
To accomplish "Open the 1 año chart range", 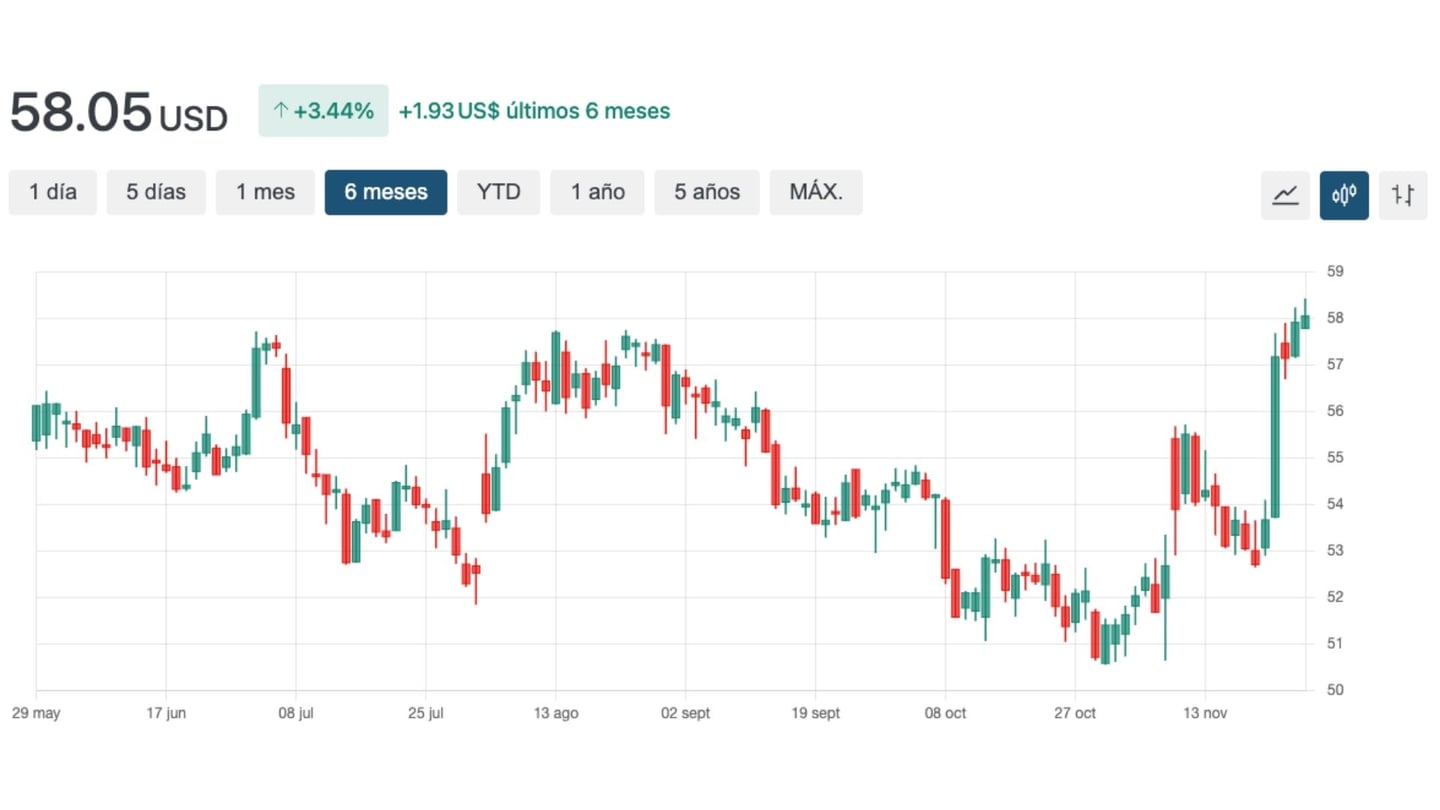I will 597,192.
